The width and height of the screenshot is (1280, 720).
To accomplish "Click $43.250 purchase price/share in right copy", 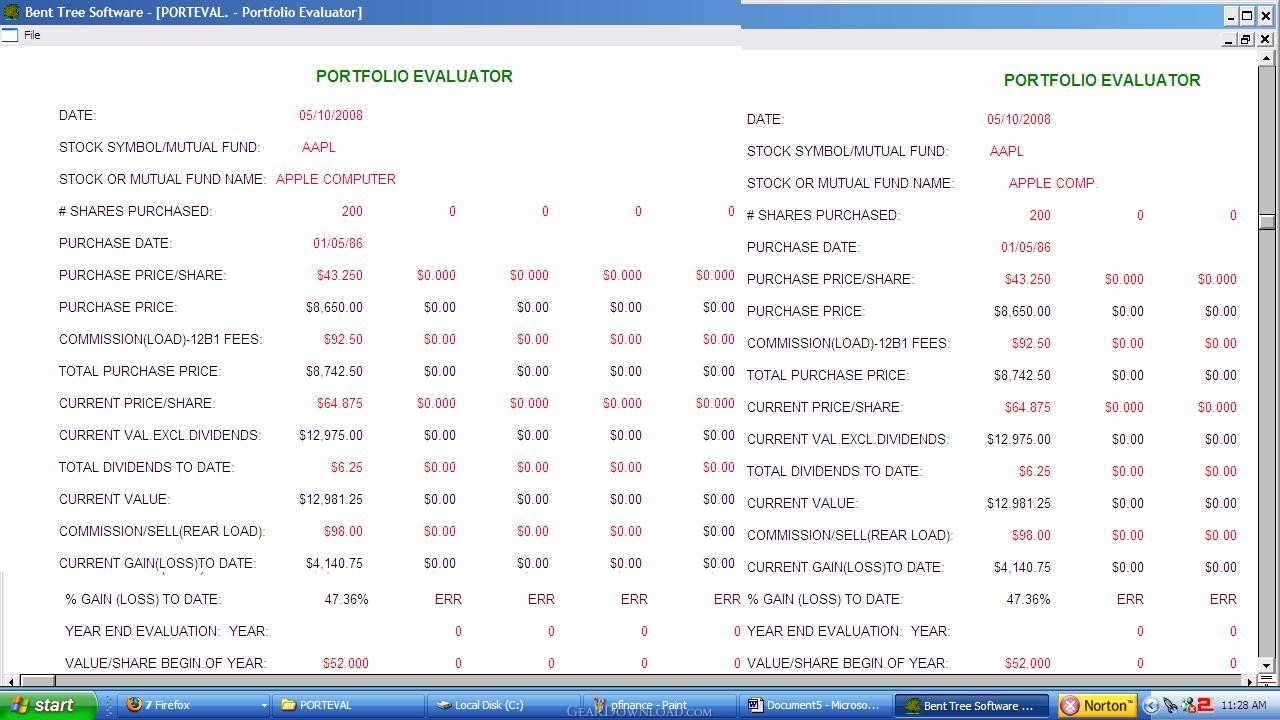I will point(1028,279).
